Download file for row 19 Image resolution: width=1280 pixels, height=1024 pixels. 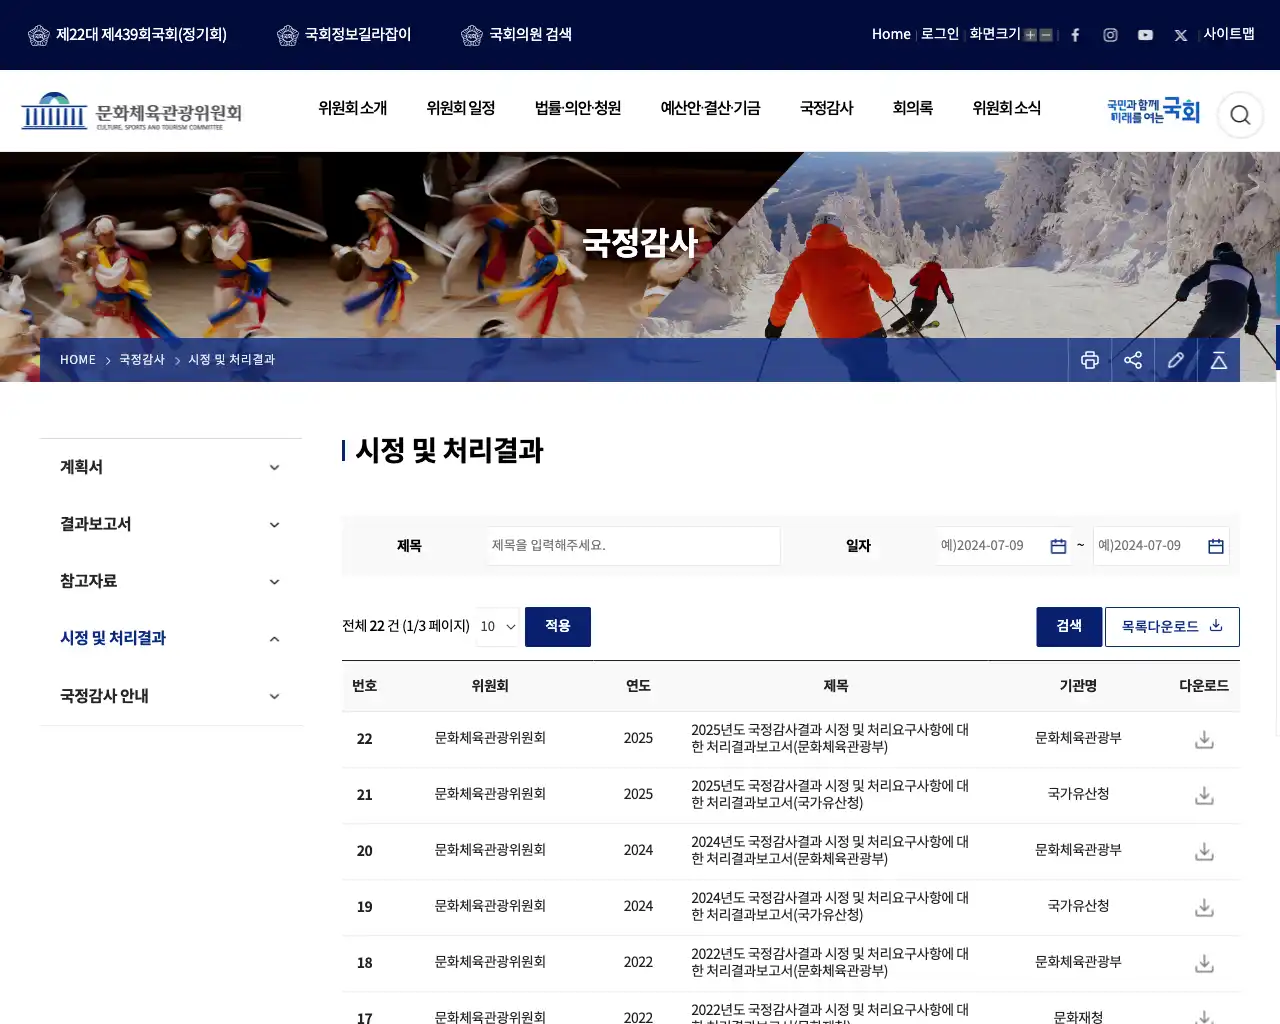[x=1204, y=907]
